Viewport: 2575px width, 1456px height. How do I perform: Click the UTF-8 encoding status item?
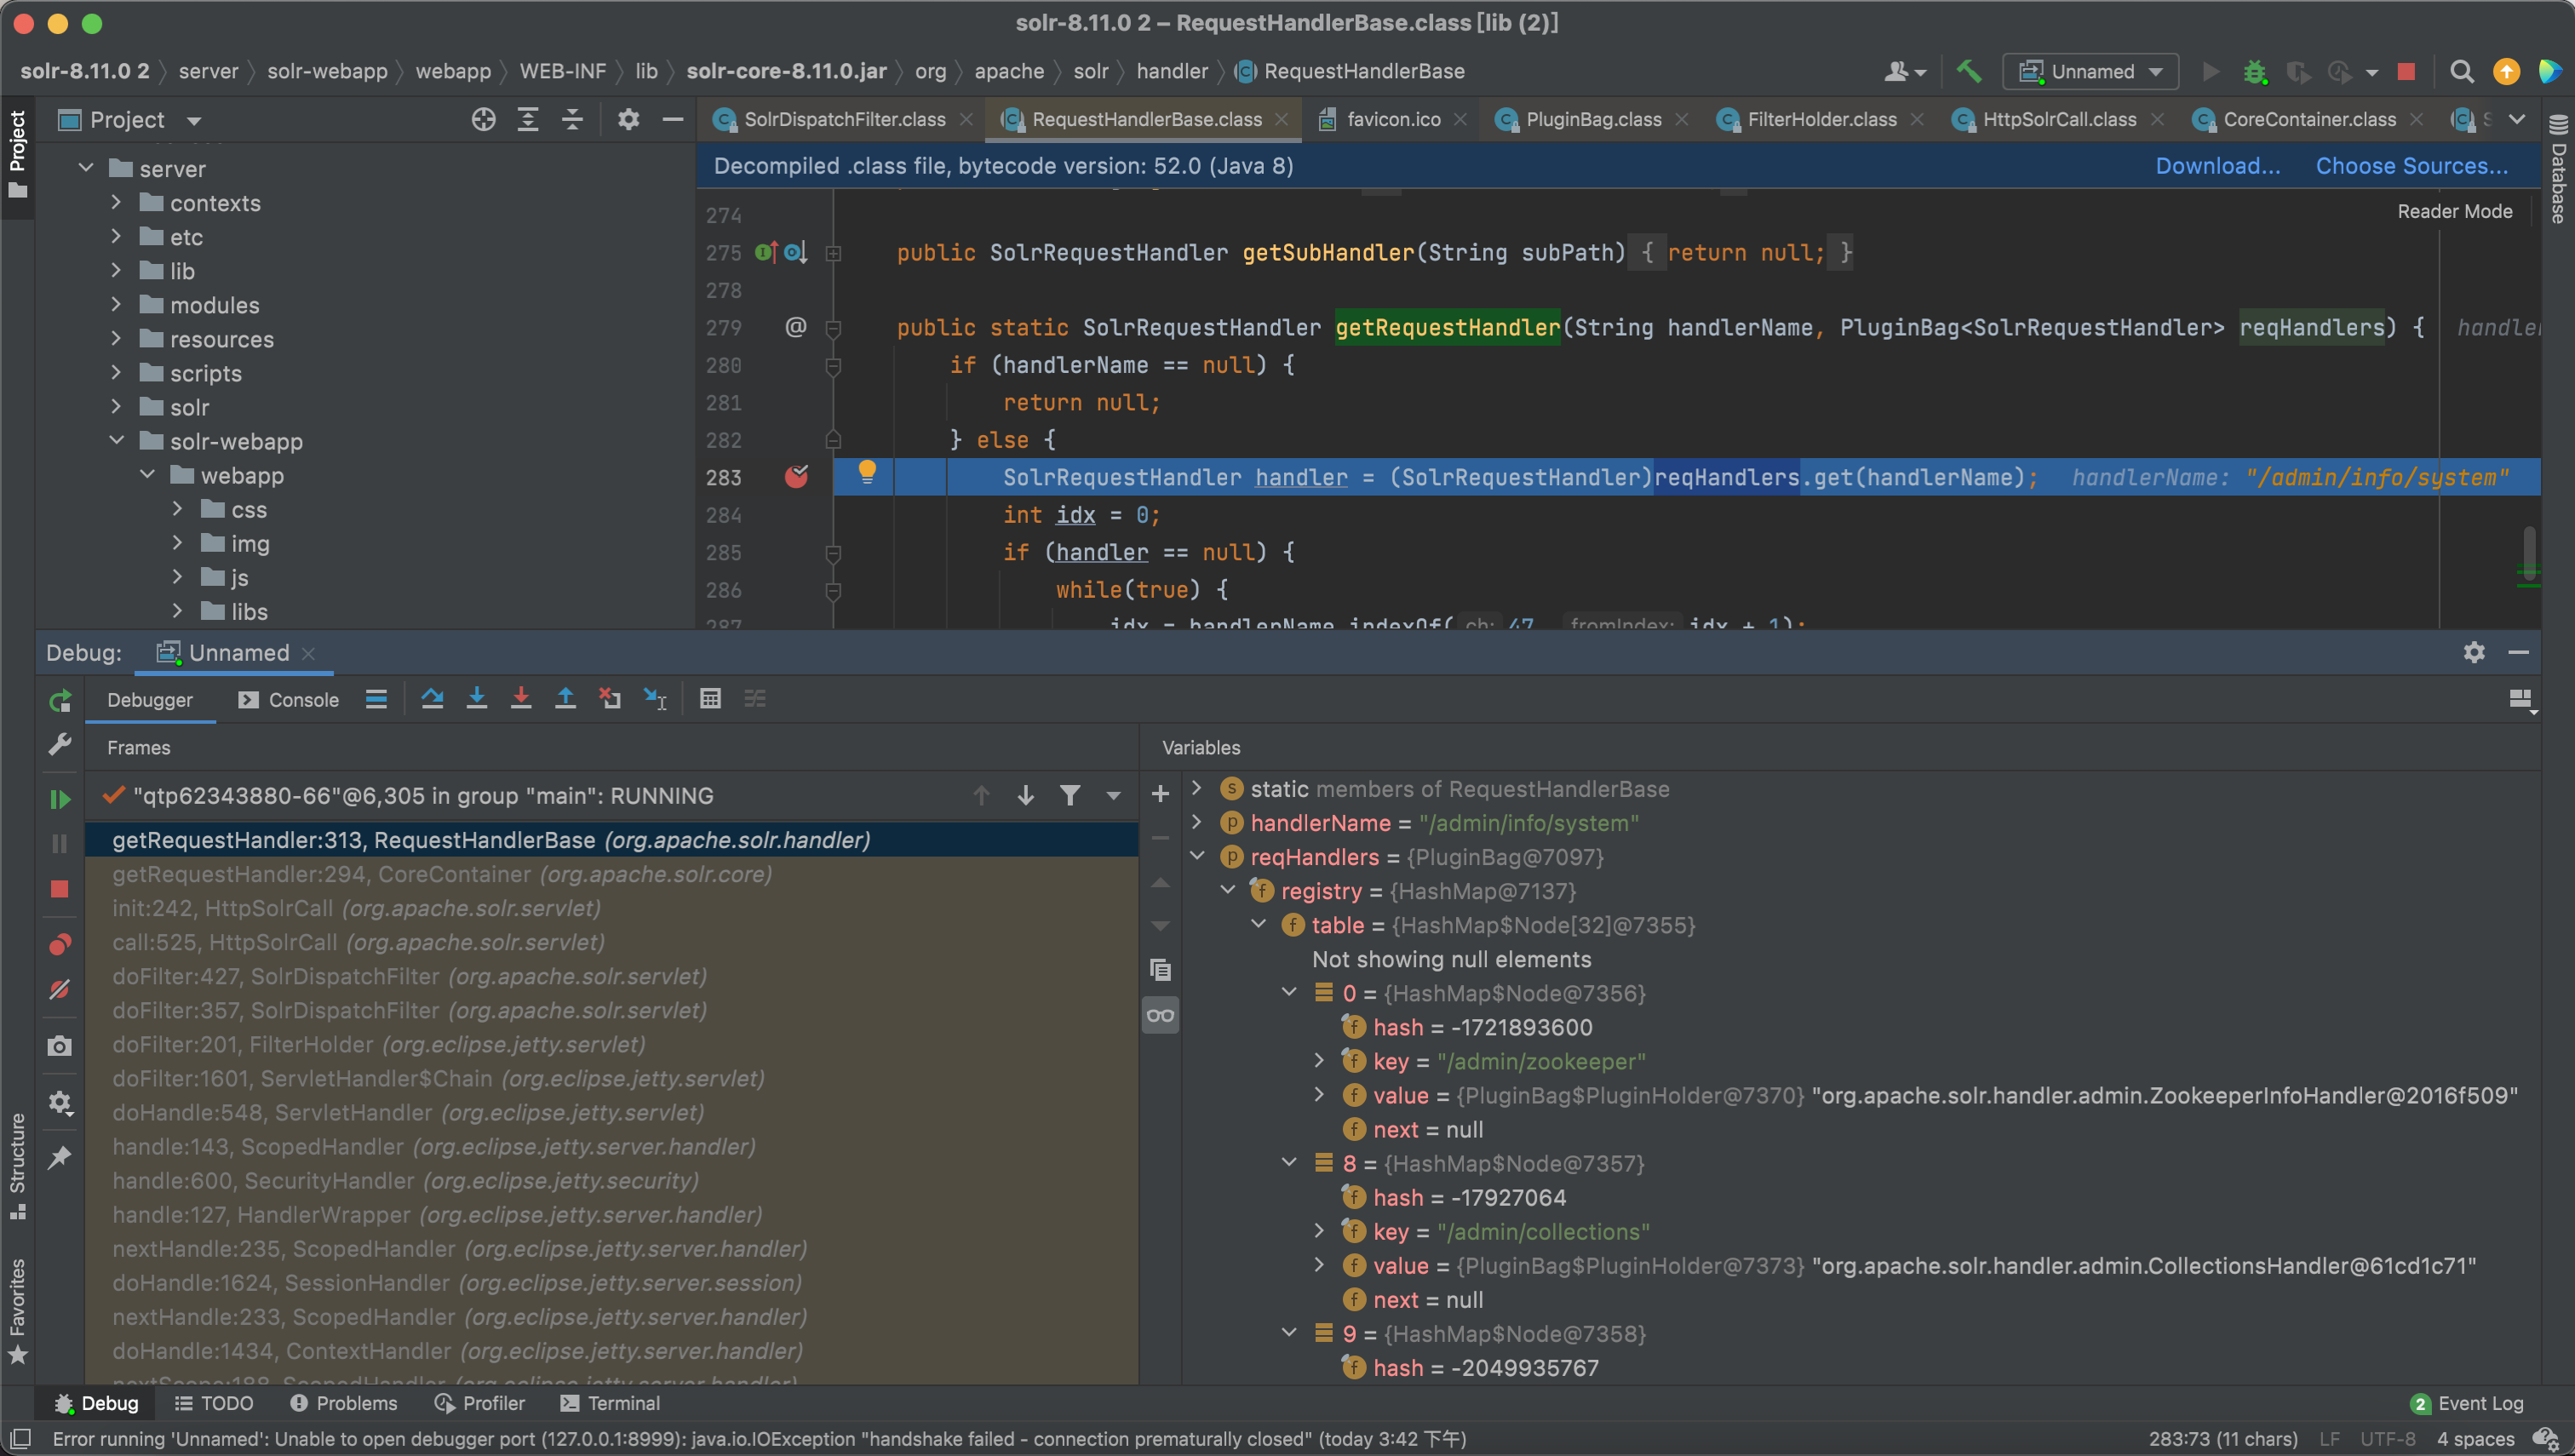pyautogui.click(x=2388, y=1439)
